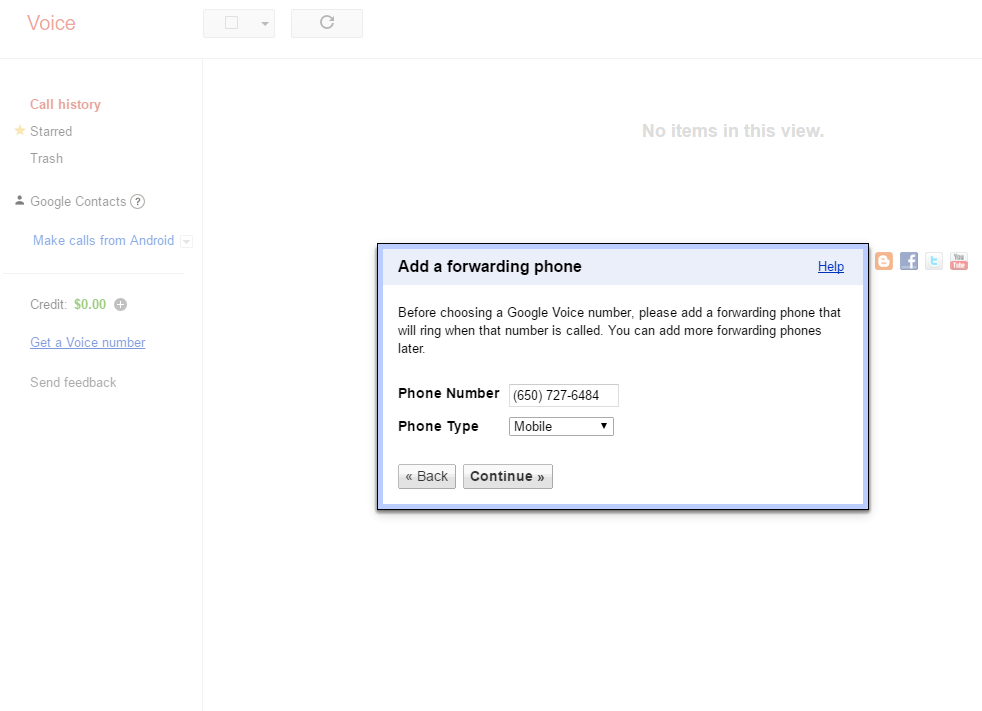The width and height of the screenshot is (982, 711).
Task: Click the Back button
Action: pos(427,477)
